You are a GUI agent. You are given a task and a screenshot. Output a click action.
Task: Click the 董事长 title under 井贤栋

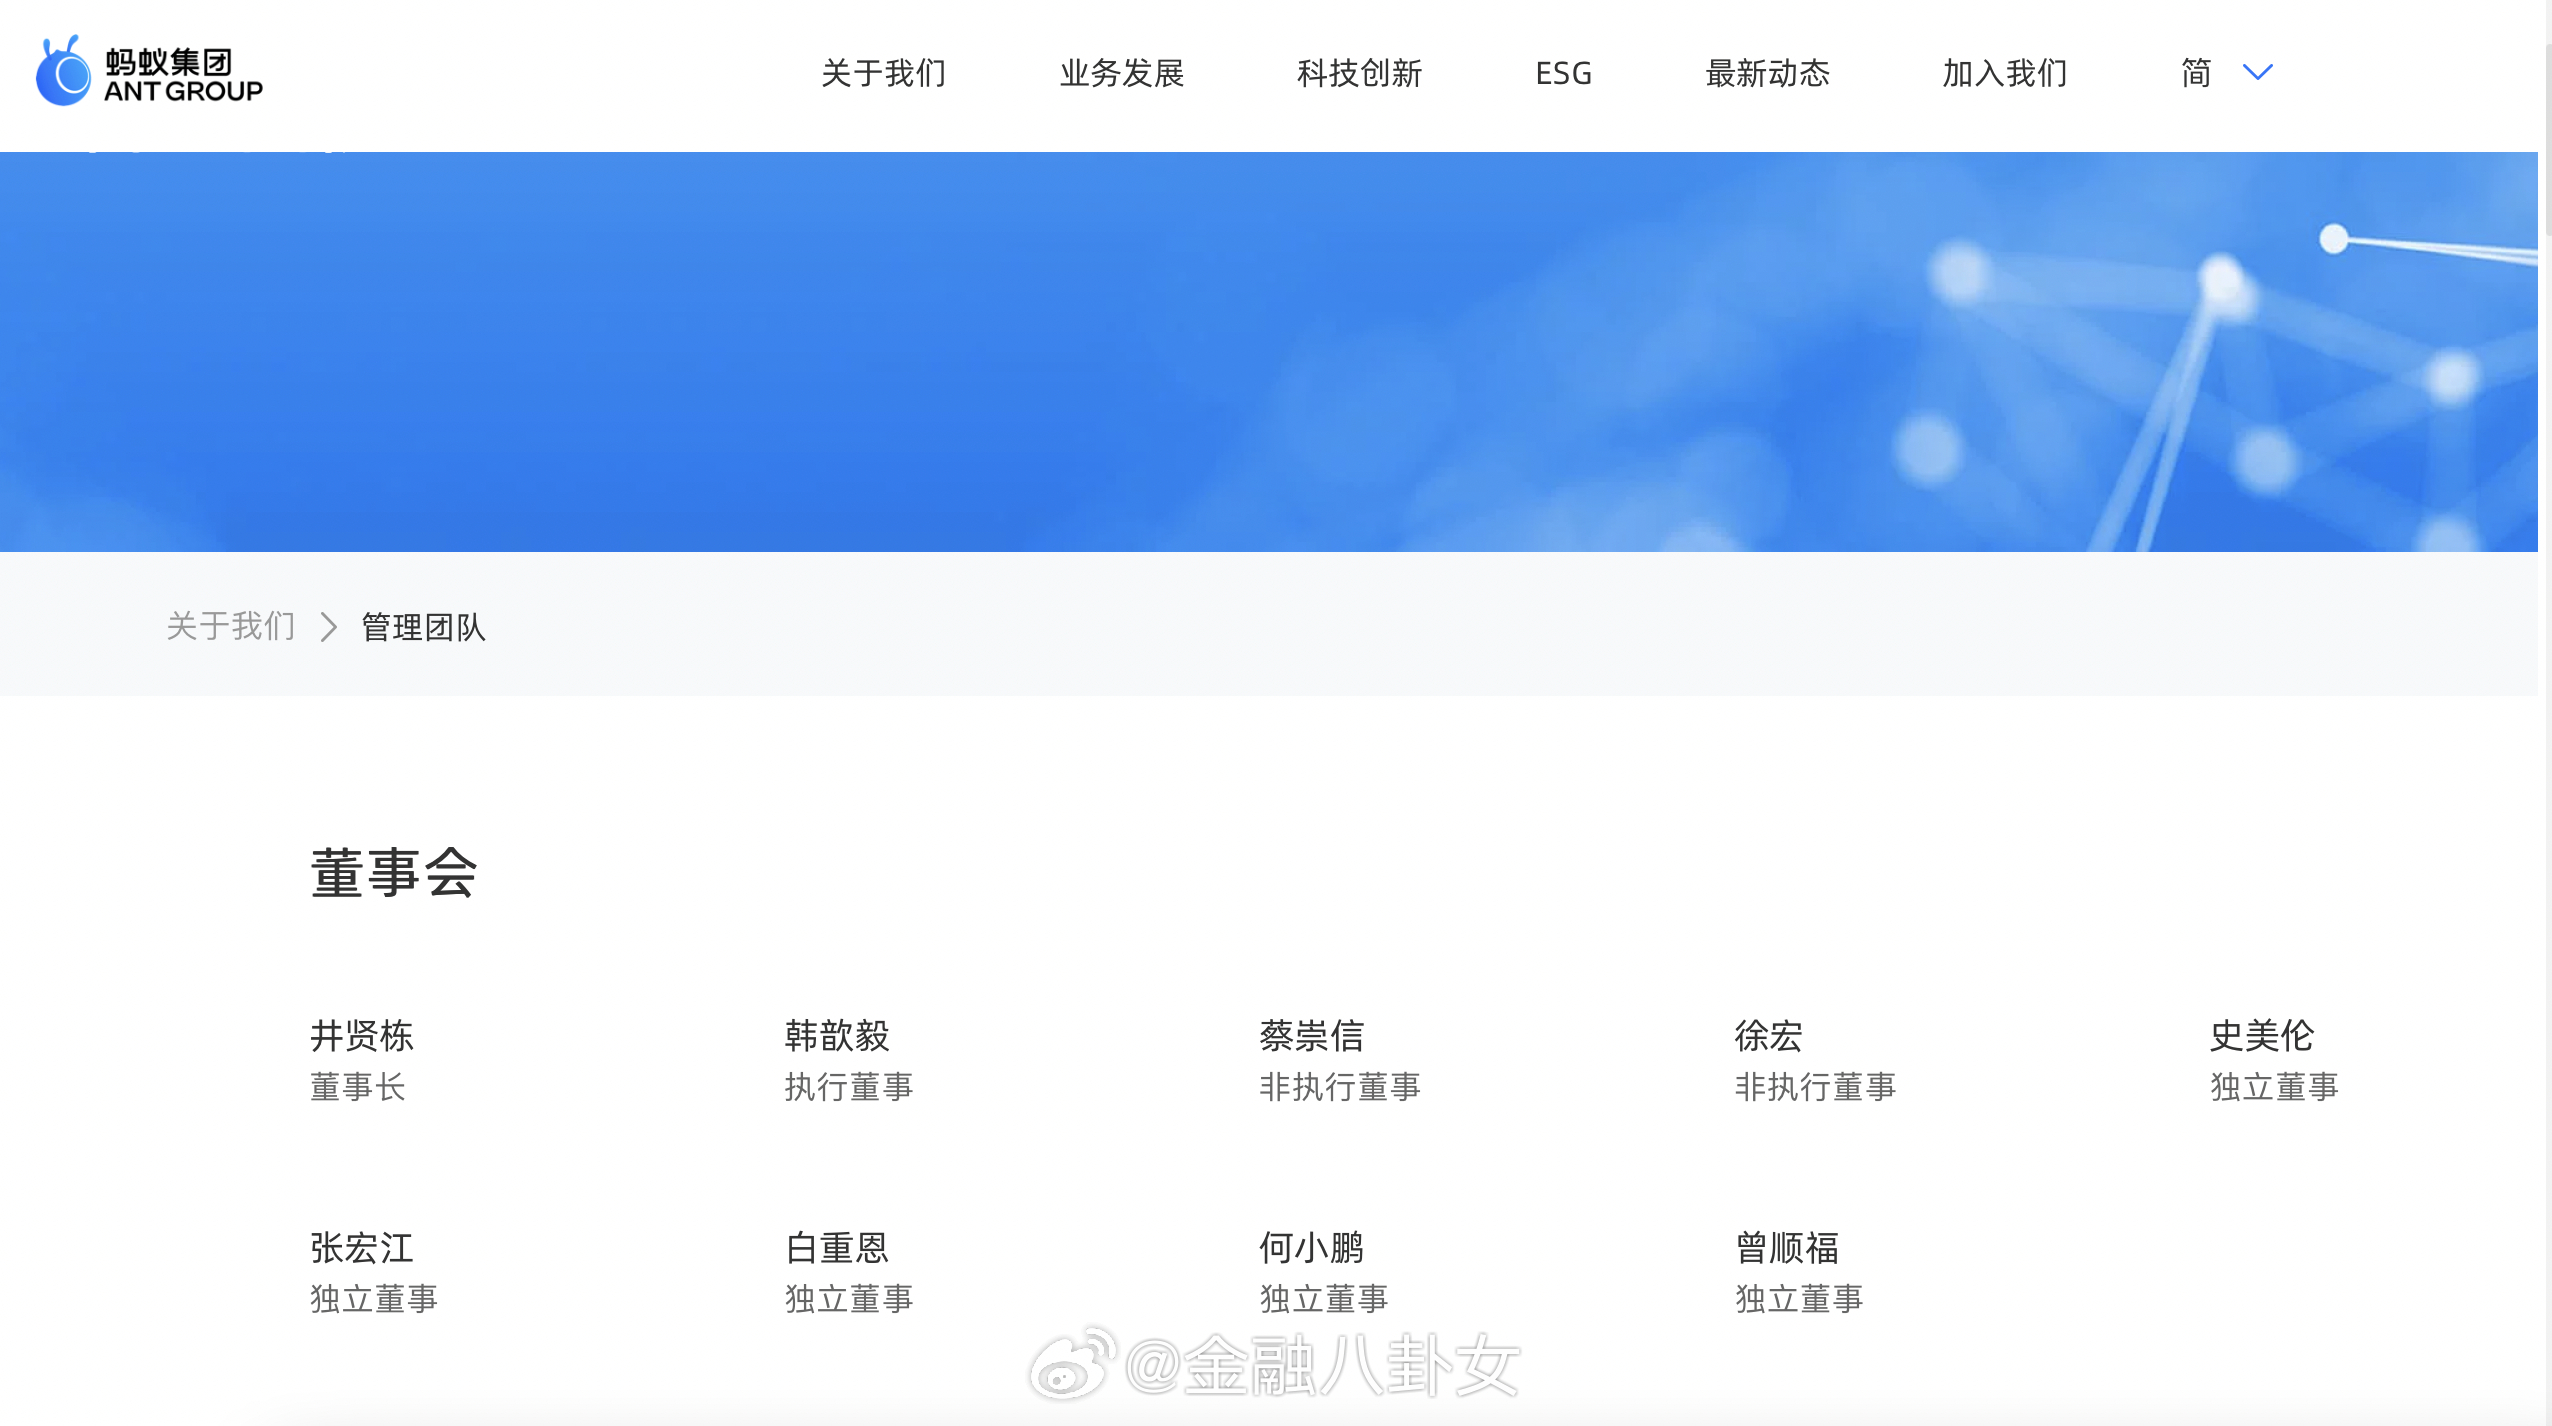point(357,1087)
